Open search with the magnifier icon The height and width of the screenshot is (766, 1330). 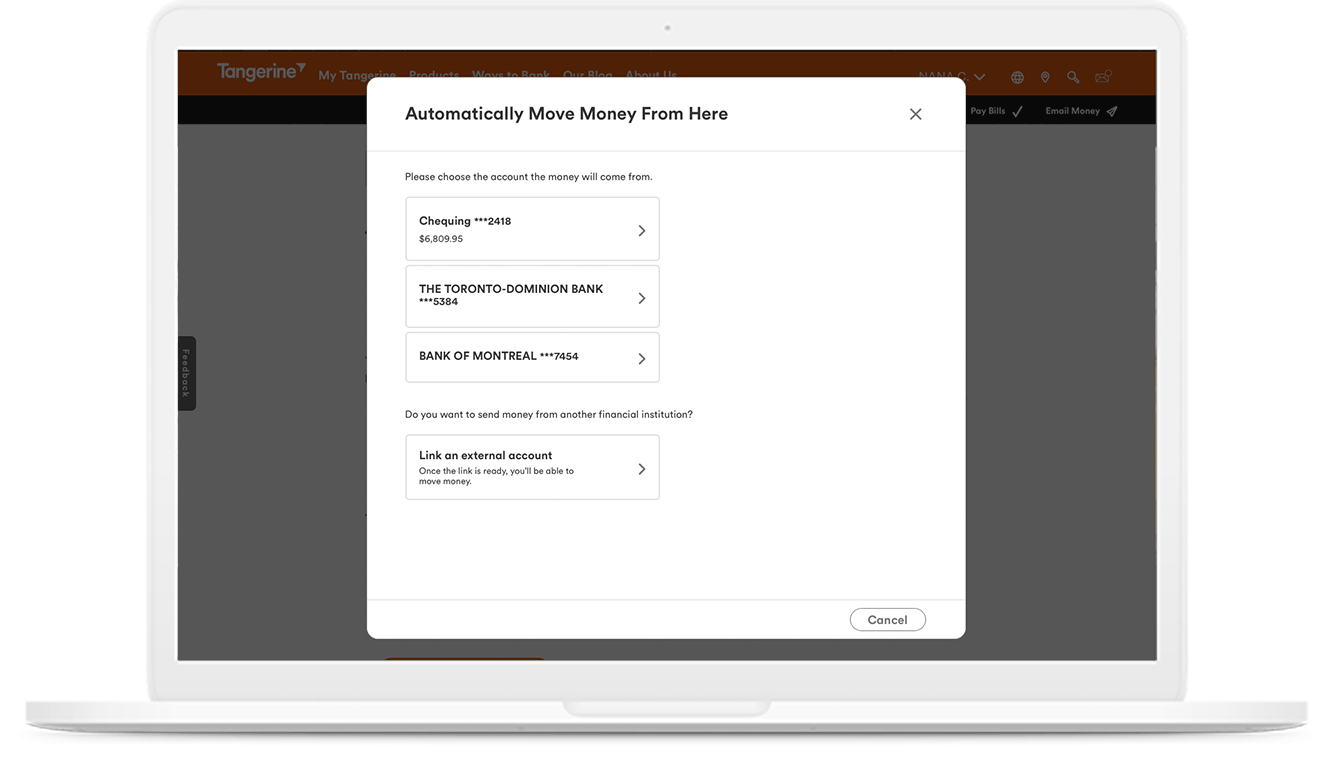tap(1073, 77)
